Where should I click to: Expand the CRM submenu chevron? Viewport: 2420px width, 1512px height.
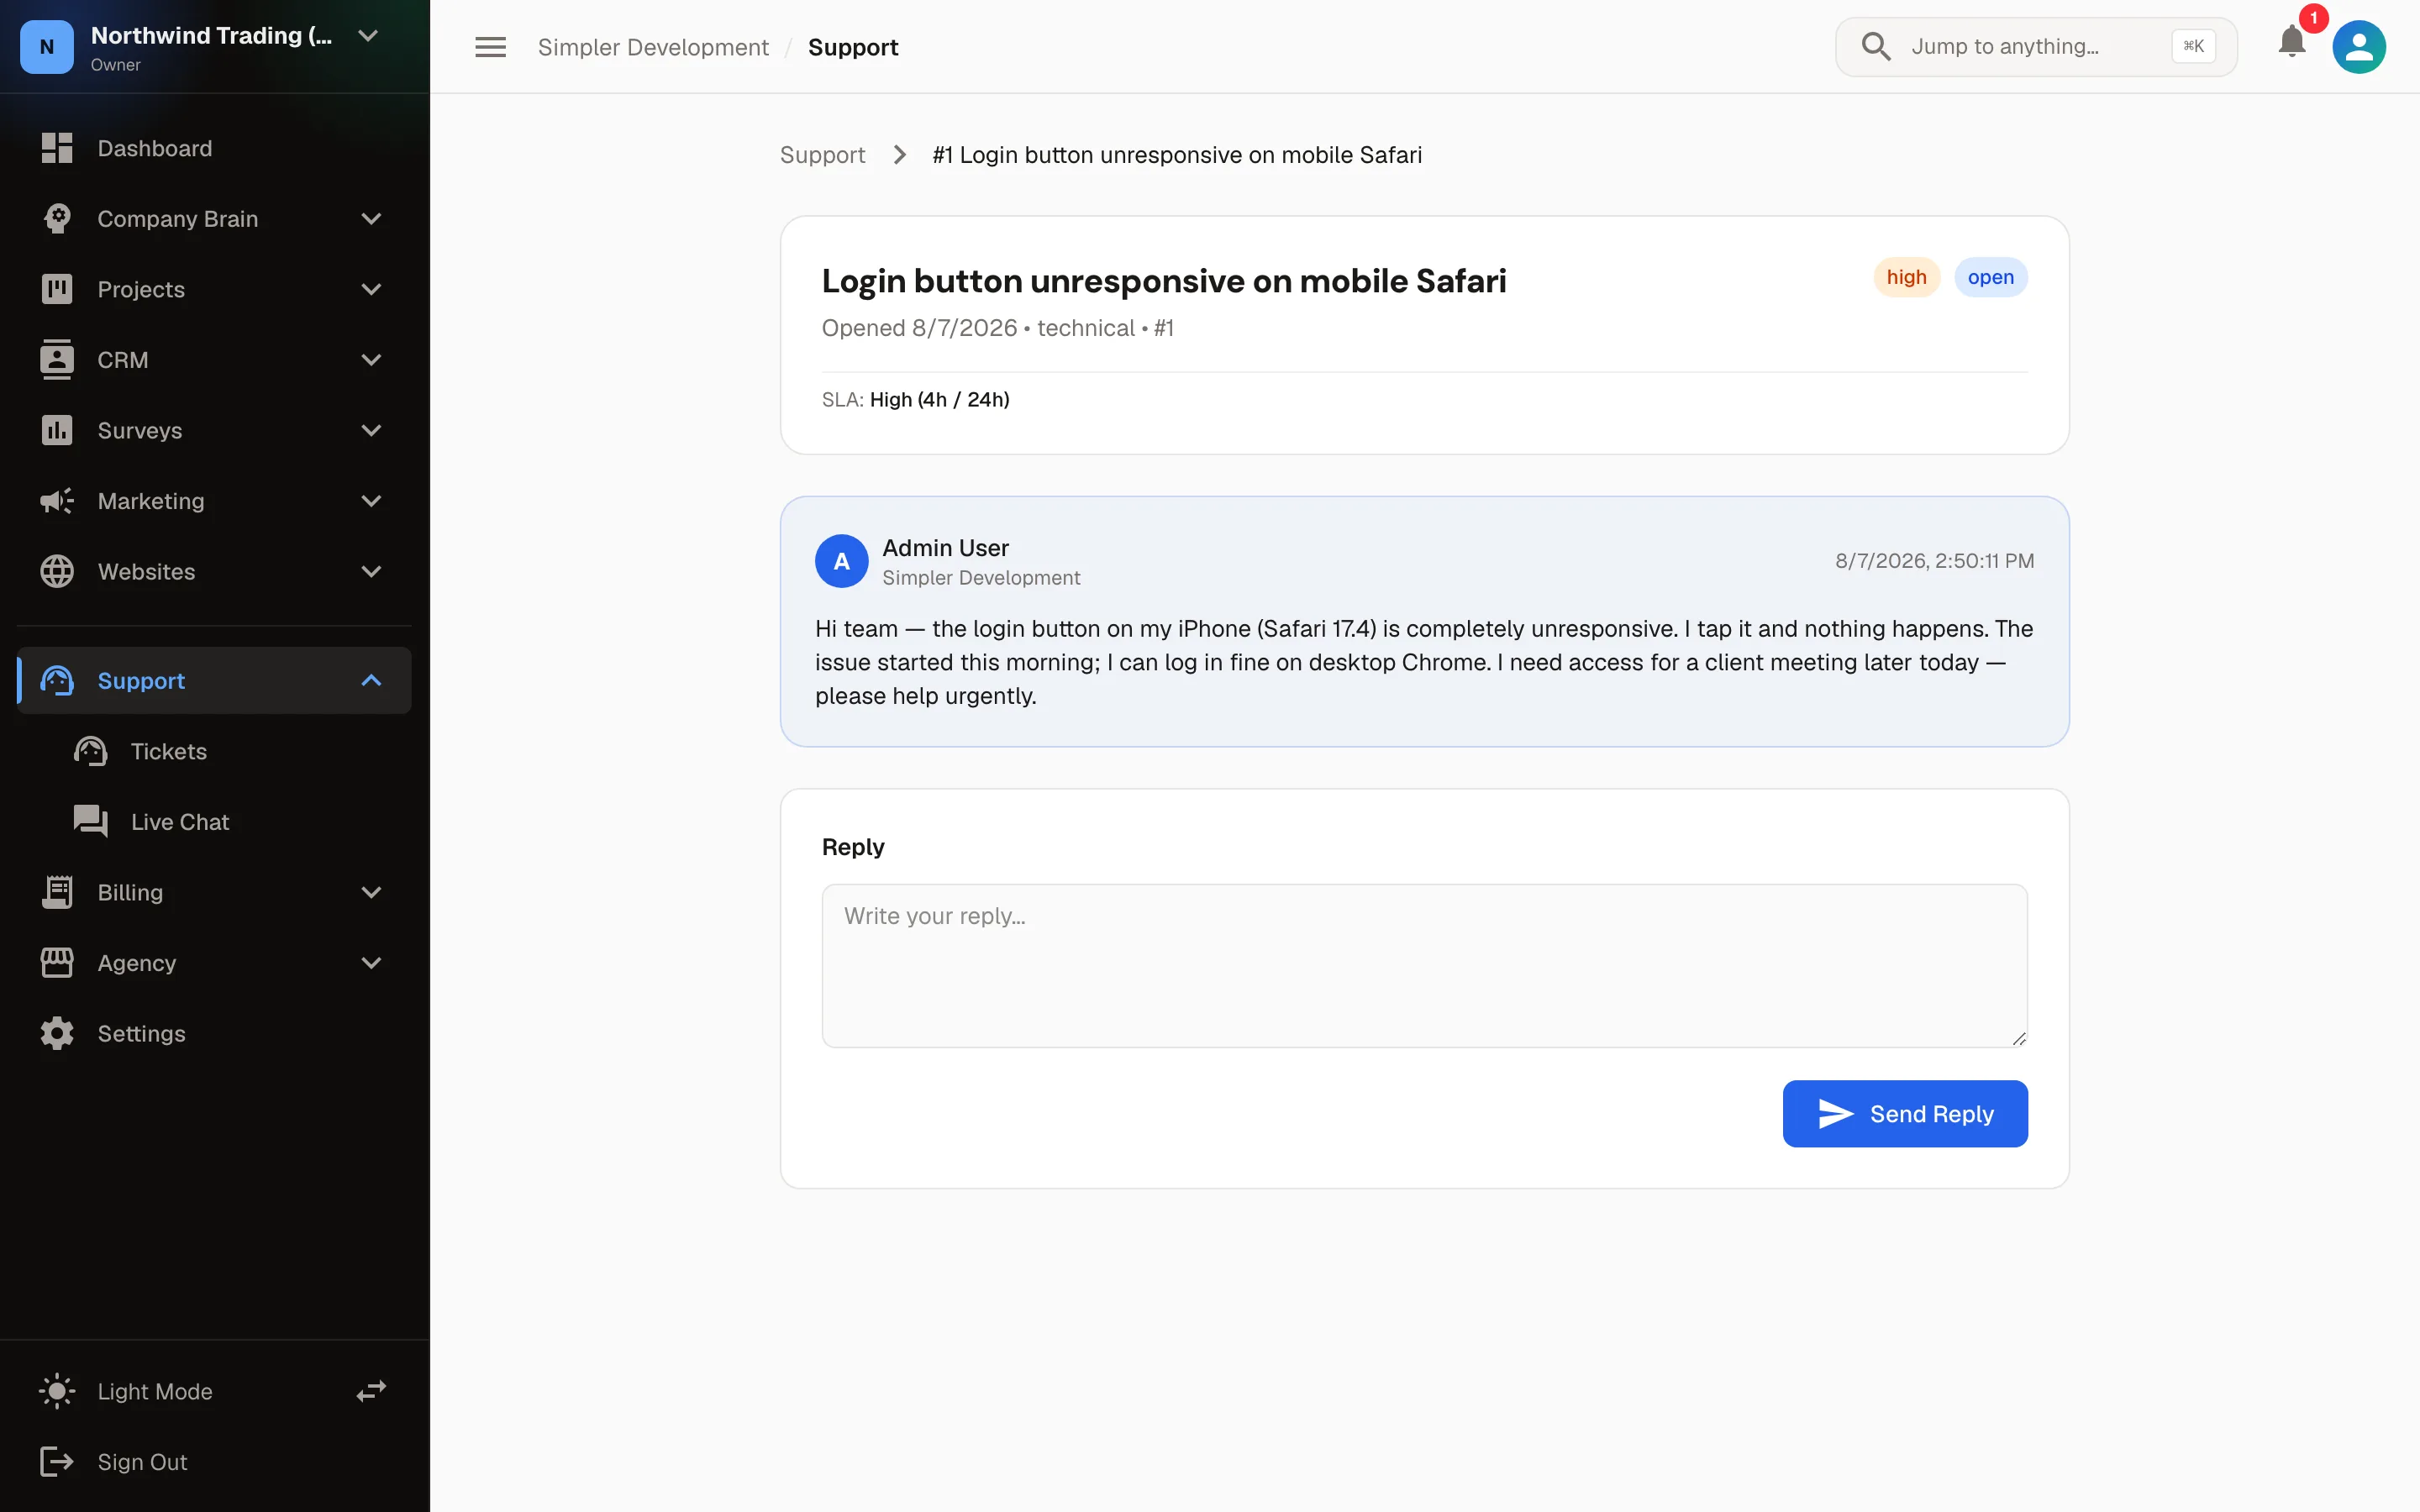pos(371,360)
